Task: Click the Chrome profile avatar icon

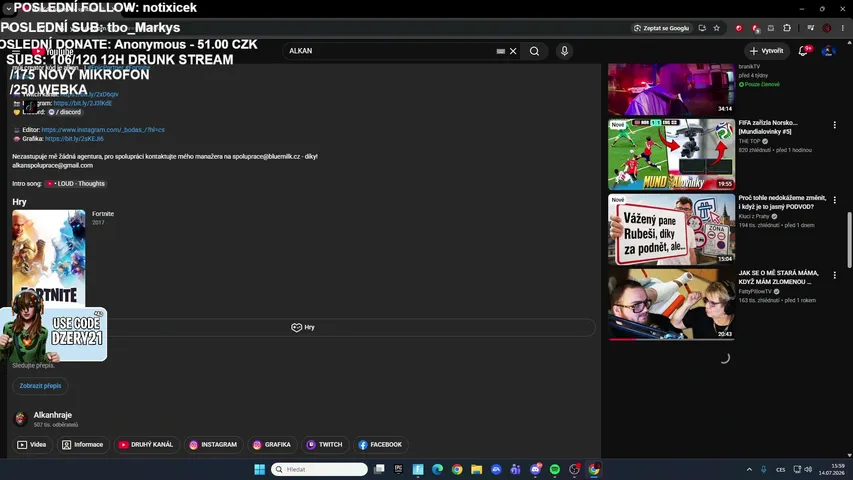Action: coord(827,28)
